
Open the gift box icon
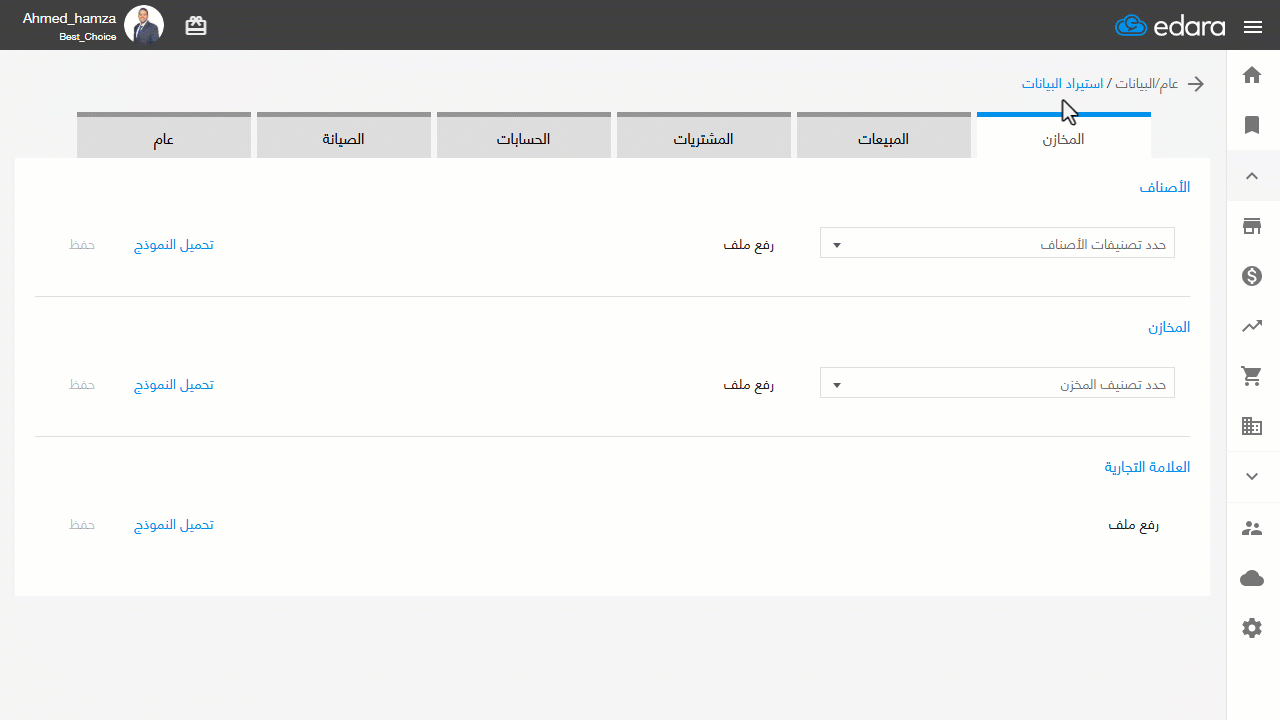[x=196, y=26]
